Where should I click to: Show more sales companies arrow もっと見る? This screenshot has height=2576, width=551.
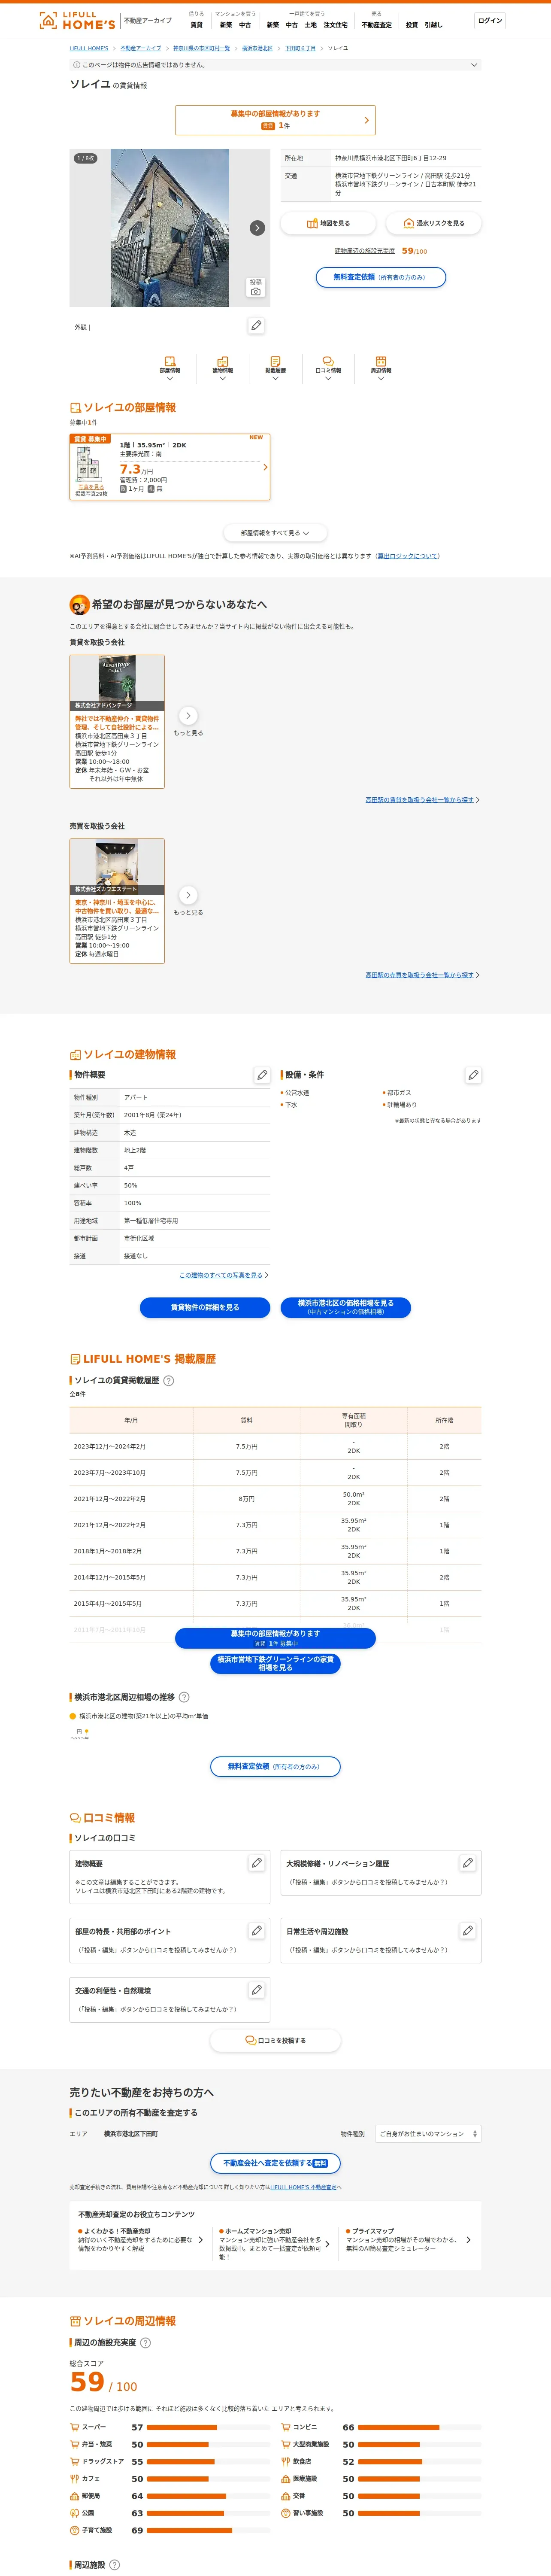tap(188, 895)
